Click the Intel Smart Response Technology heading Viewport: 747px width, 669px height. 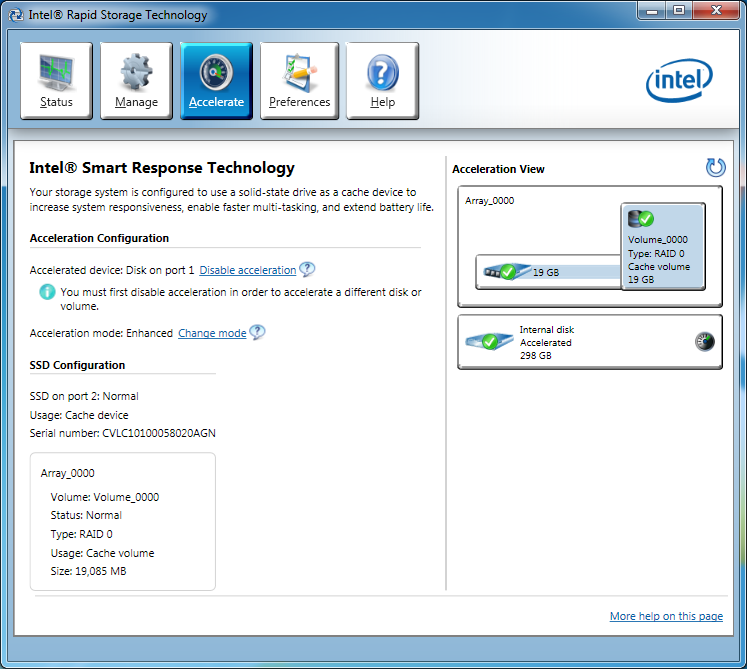[x=162, y=168]
